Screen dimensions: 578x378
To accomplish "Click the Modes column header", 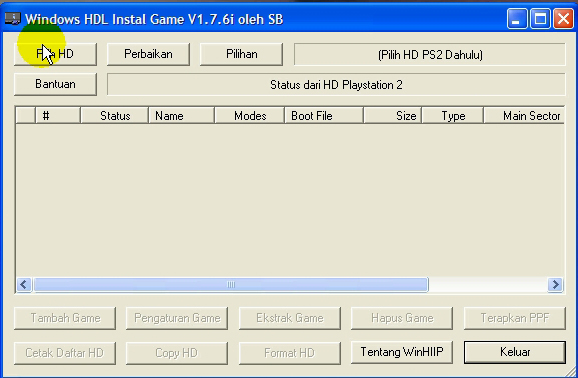I will tap(250, 116).
